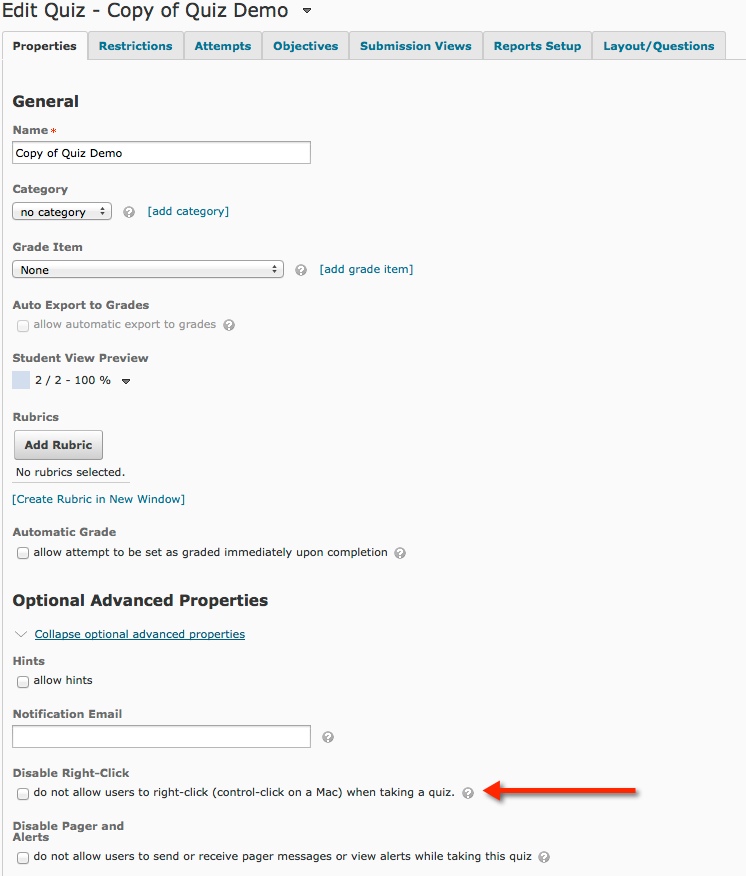Image resolution: width=746 pixels, height=876 pixels.
Task: Click help icon next to Automatic Grade checkbox
Action: point(400,553)
